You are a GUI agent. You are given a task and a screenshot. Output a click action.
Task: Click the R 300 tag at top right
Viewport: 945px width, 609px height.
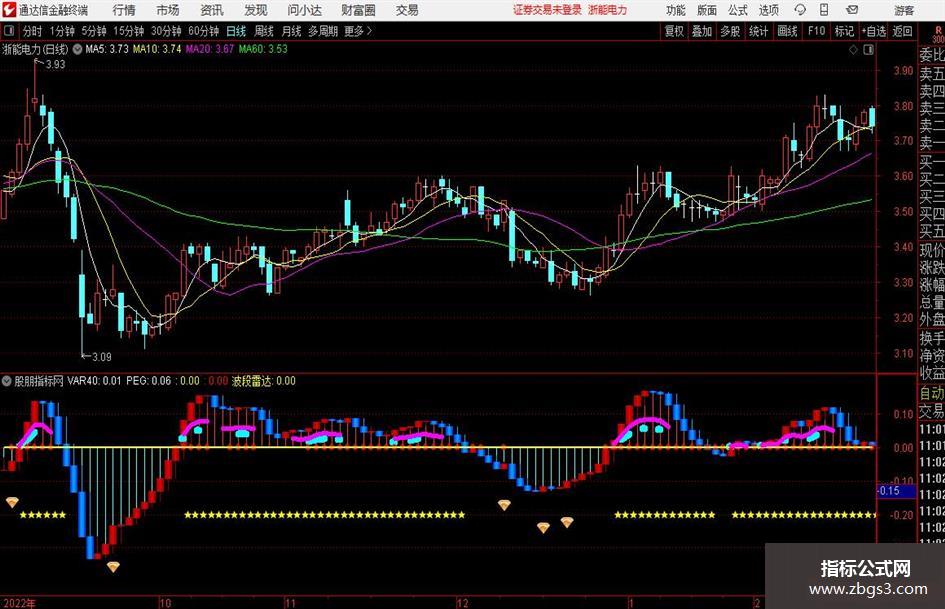click(938, 34)
